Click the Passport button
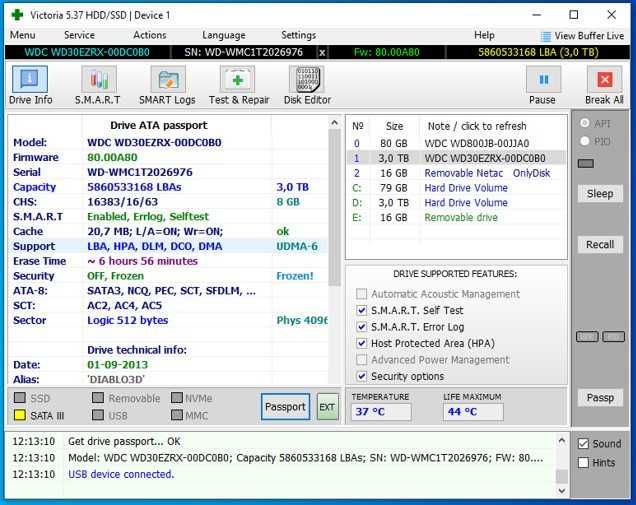 (x=285, y=406)
